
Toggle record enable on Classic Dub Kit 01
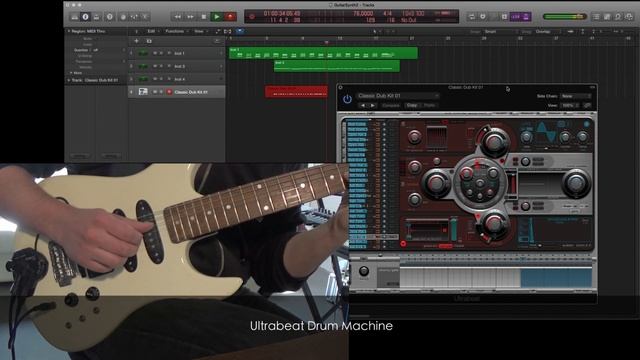click(169, 92)
